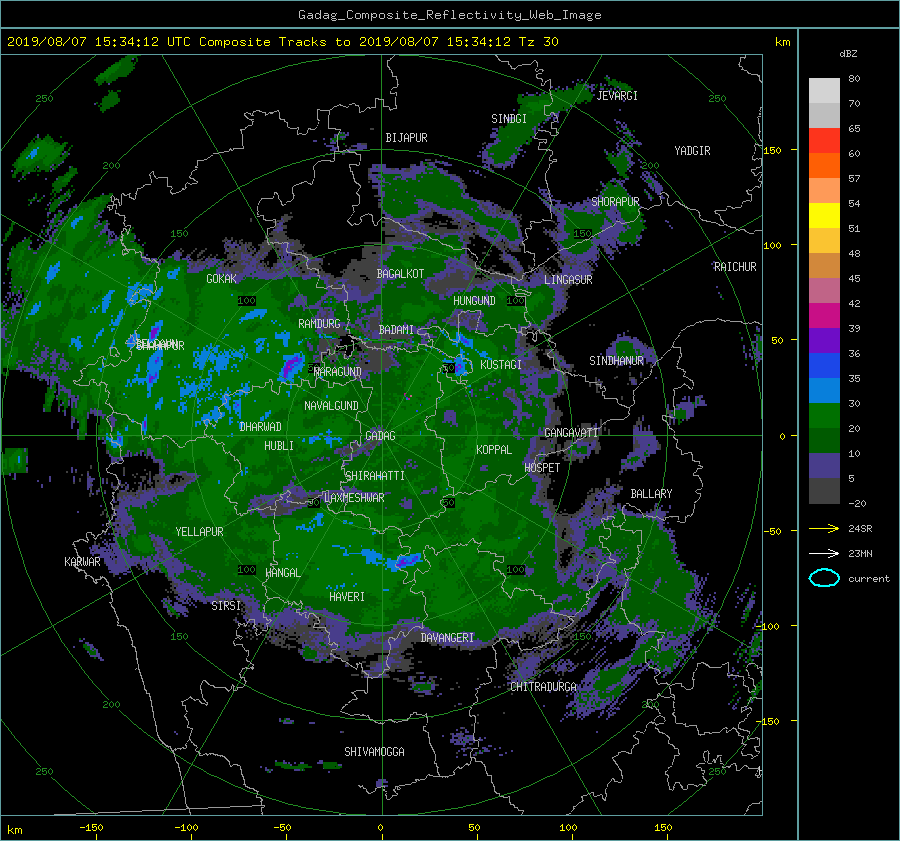This screenshot has width=900, height=841.
Task: Click the DAVANGERI city label
Action: coord(447,638)
